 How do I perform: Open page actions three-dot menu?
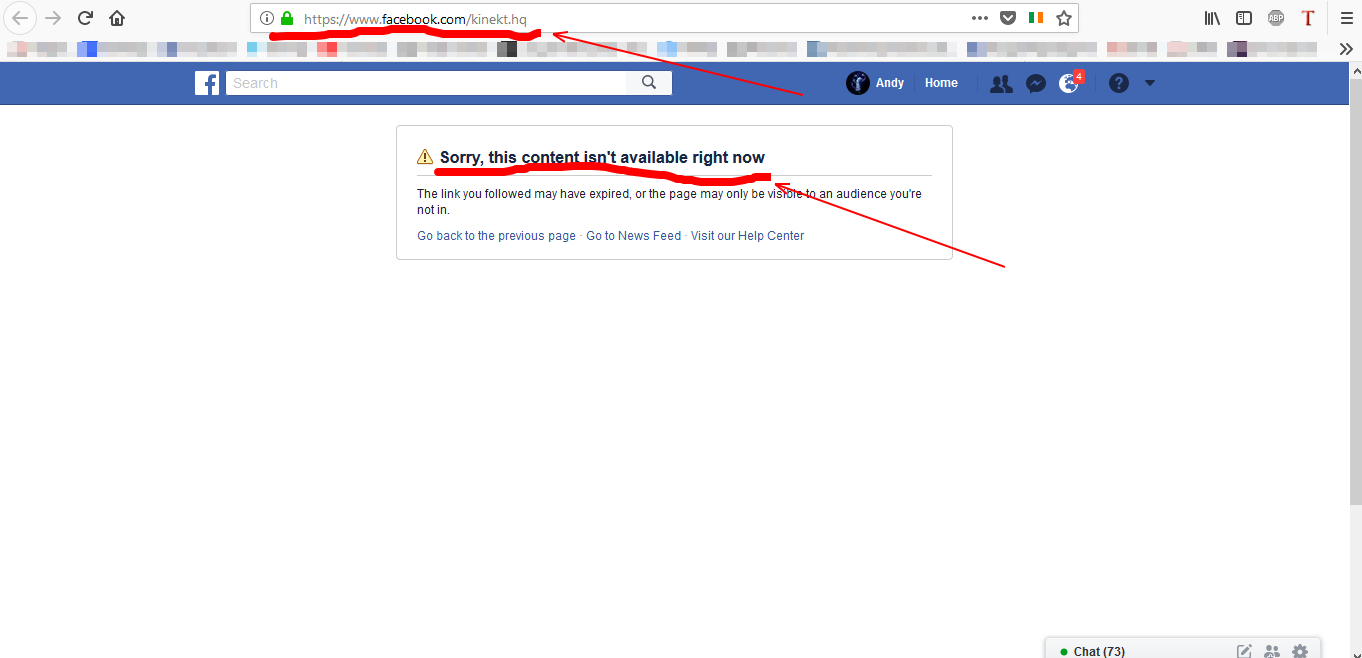pyautogui.click(x=980, y=18)
